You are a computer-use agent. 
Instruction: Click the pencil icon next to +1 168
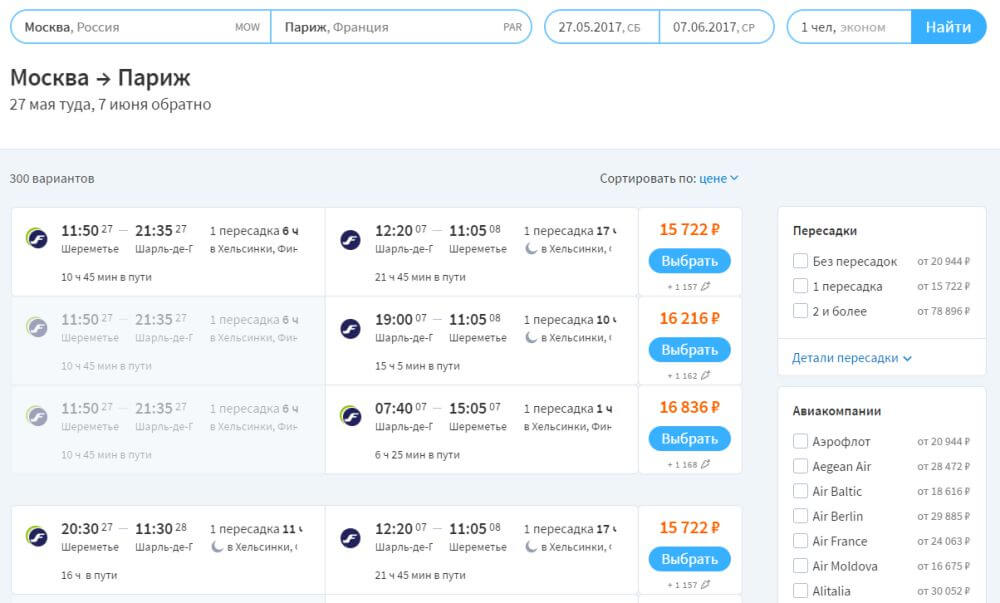(x=705, y=464)
